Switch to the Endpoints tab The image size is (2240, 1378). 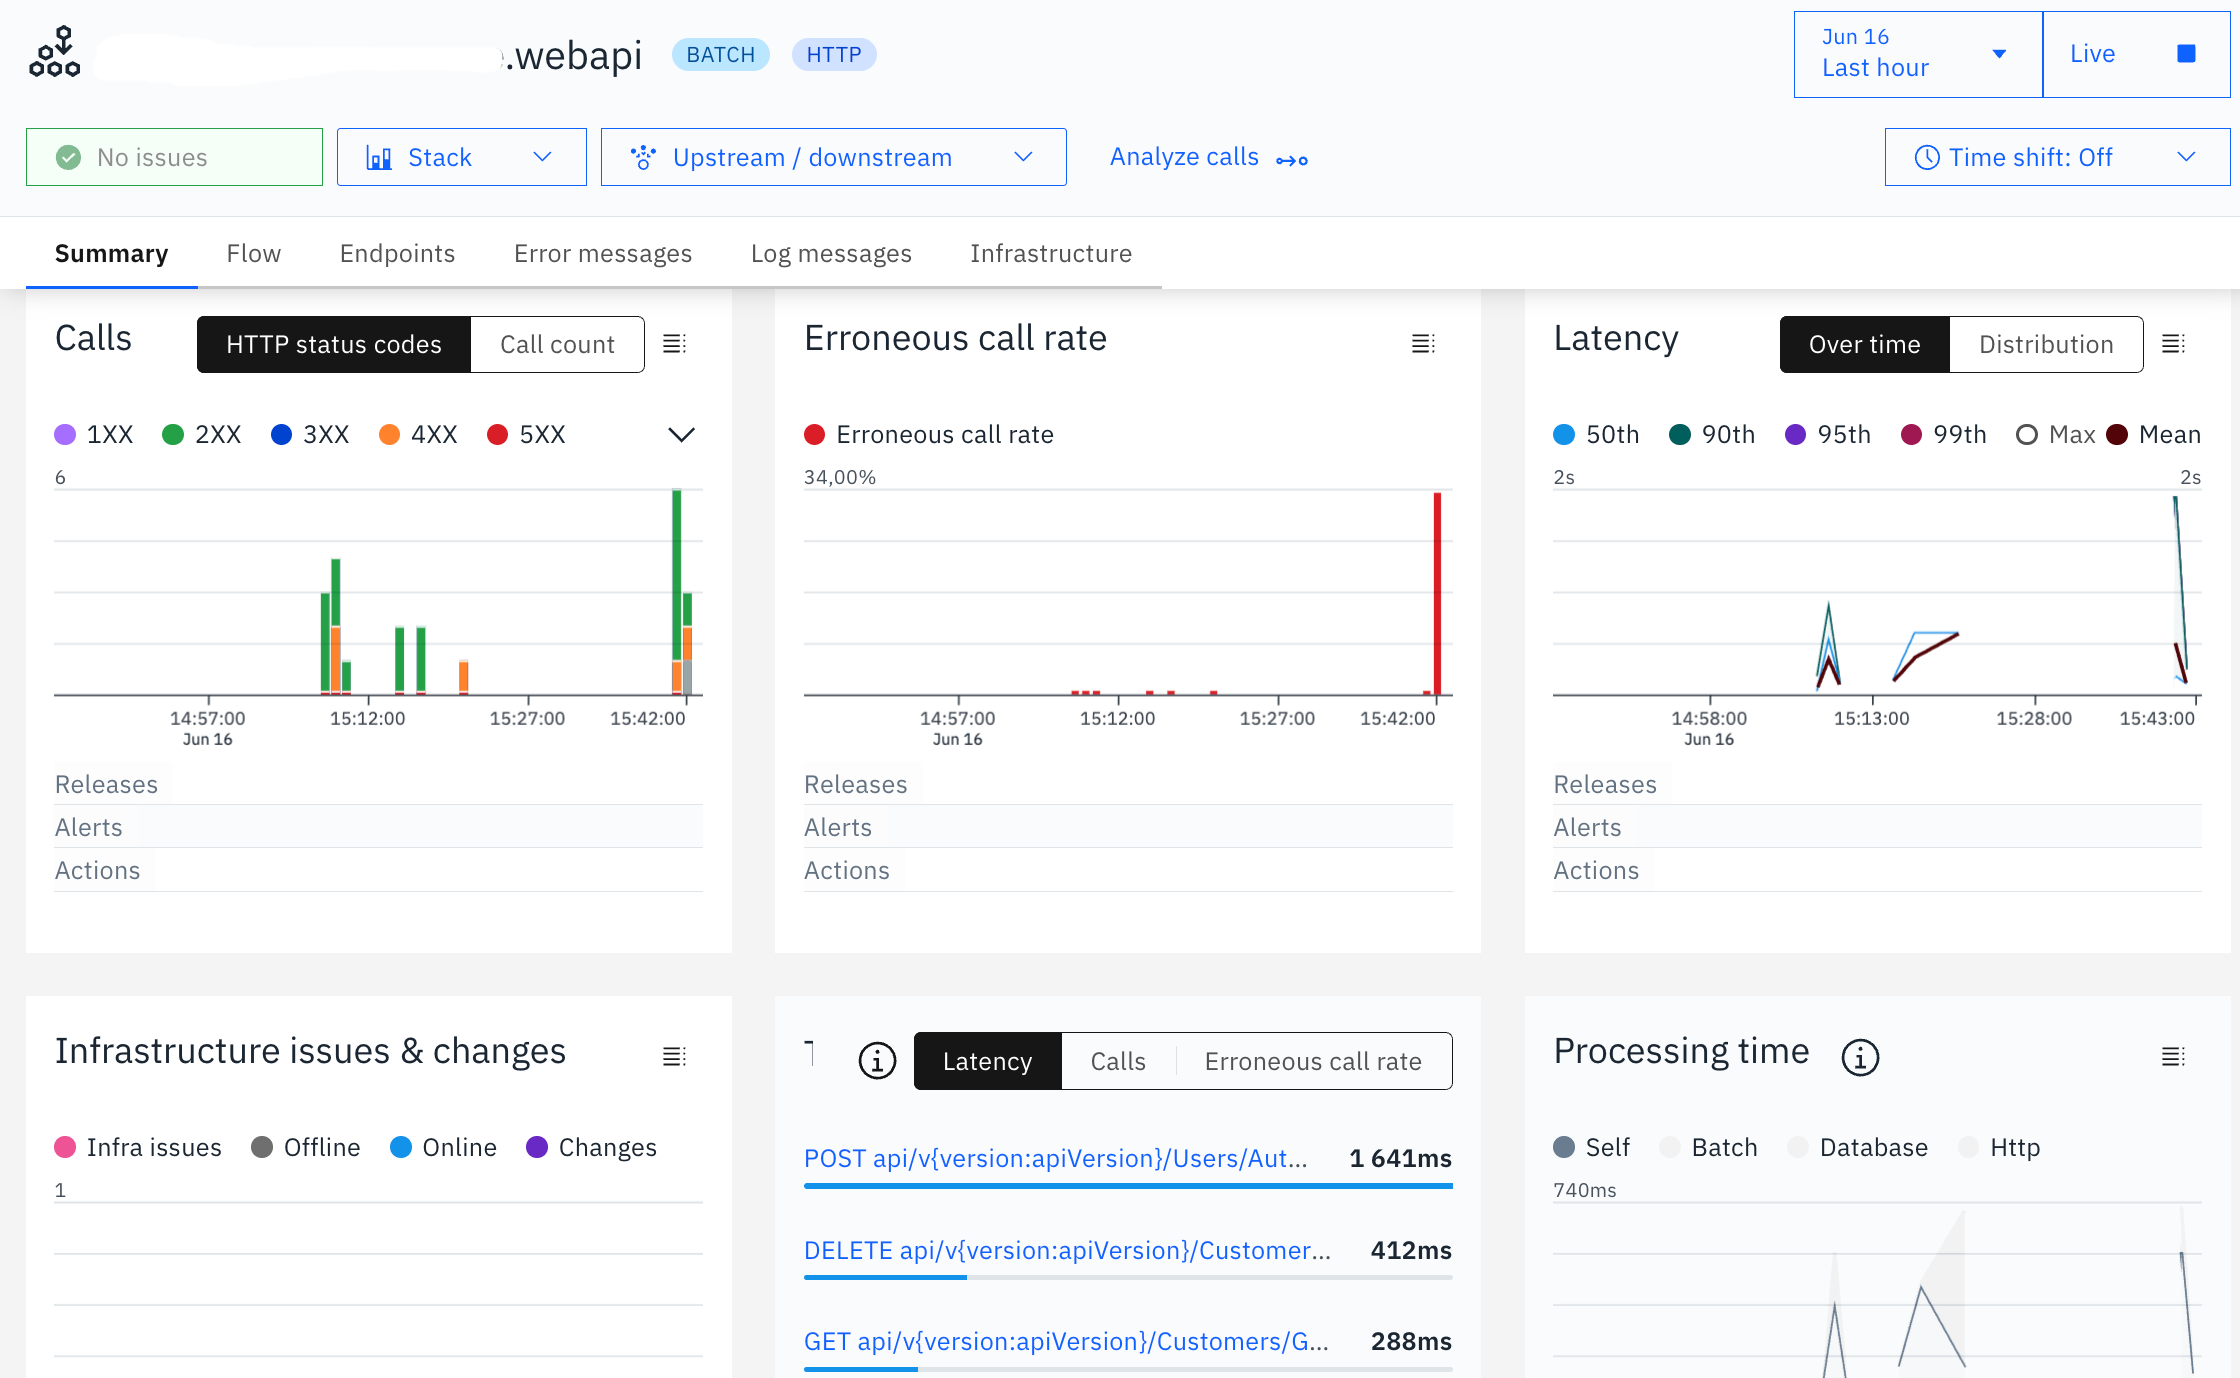point(397,253)
